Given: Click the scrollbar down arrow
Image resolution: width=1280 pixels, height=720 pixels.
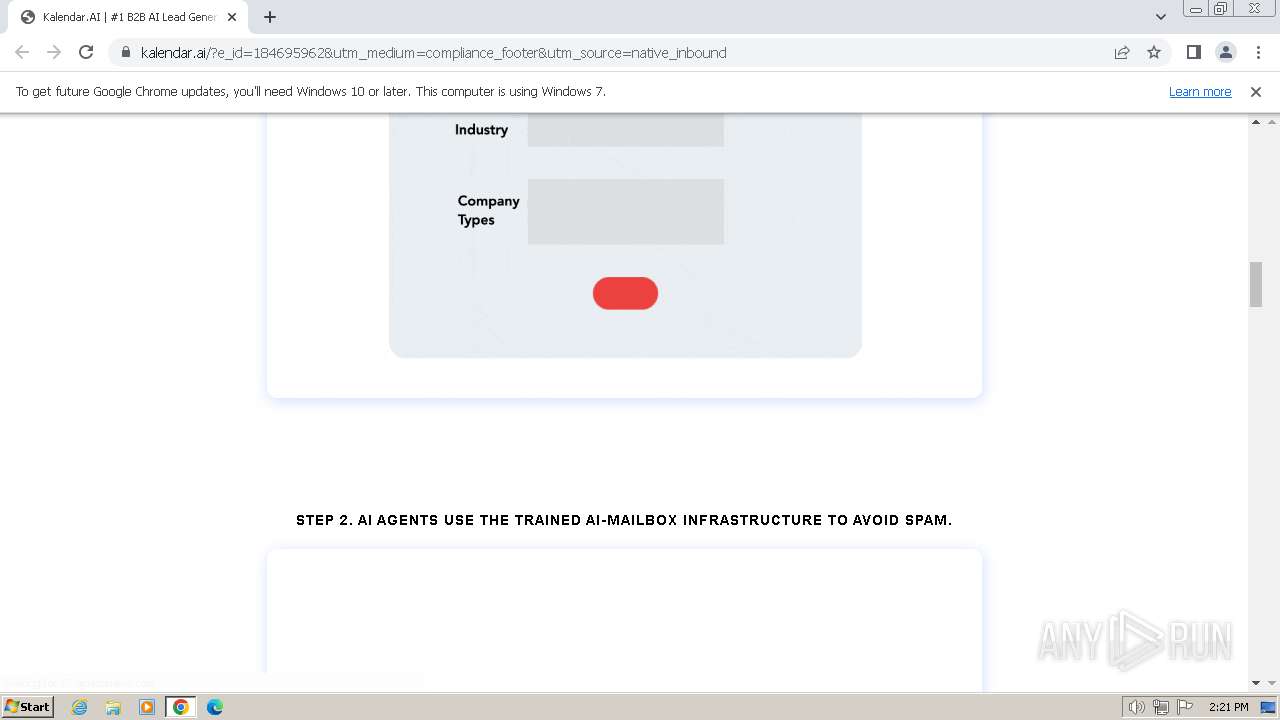Looking at the screenshot, I should [1256, 683].
